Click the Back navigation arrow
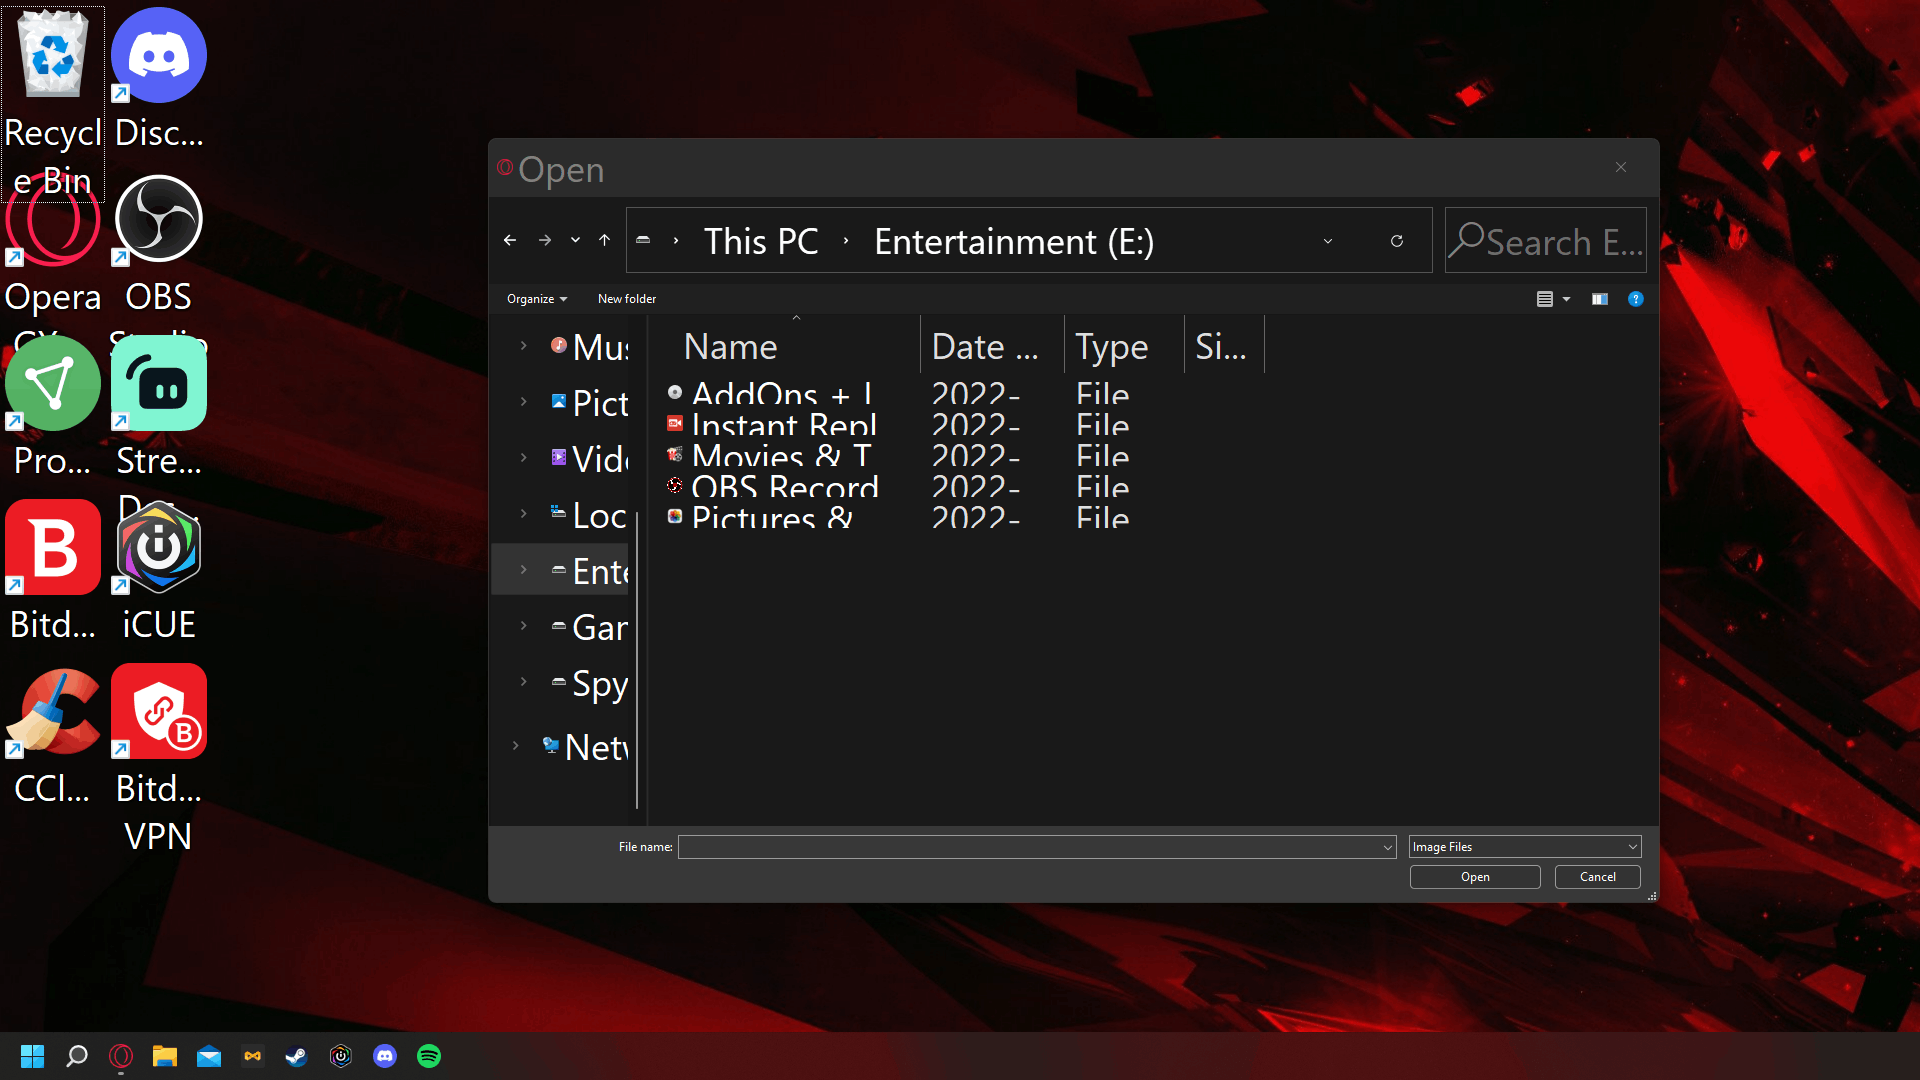1920x1080 pixels. [x=510, y=240]
